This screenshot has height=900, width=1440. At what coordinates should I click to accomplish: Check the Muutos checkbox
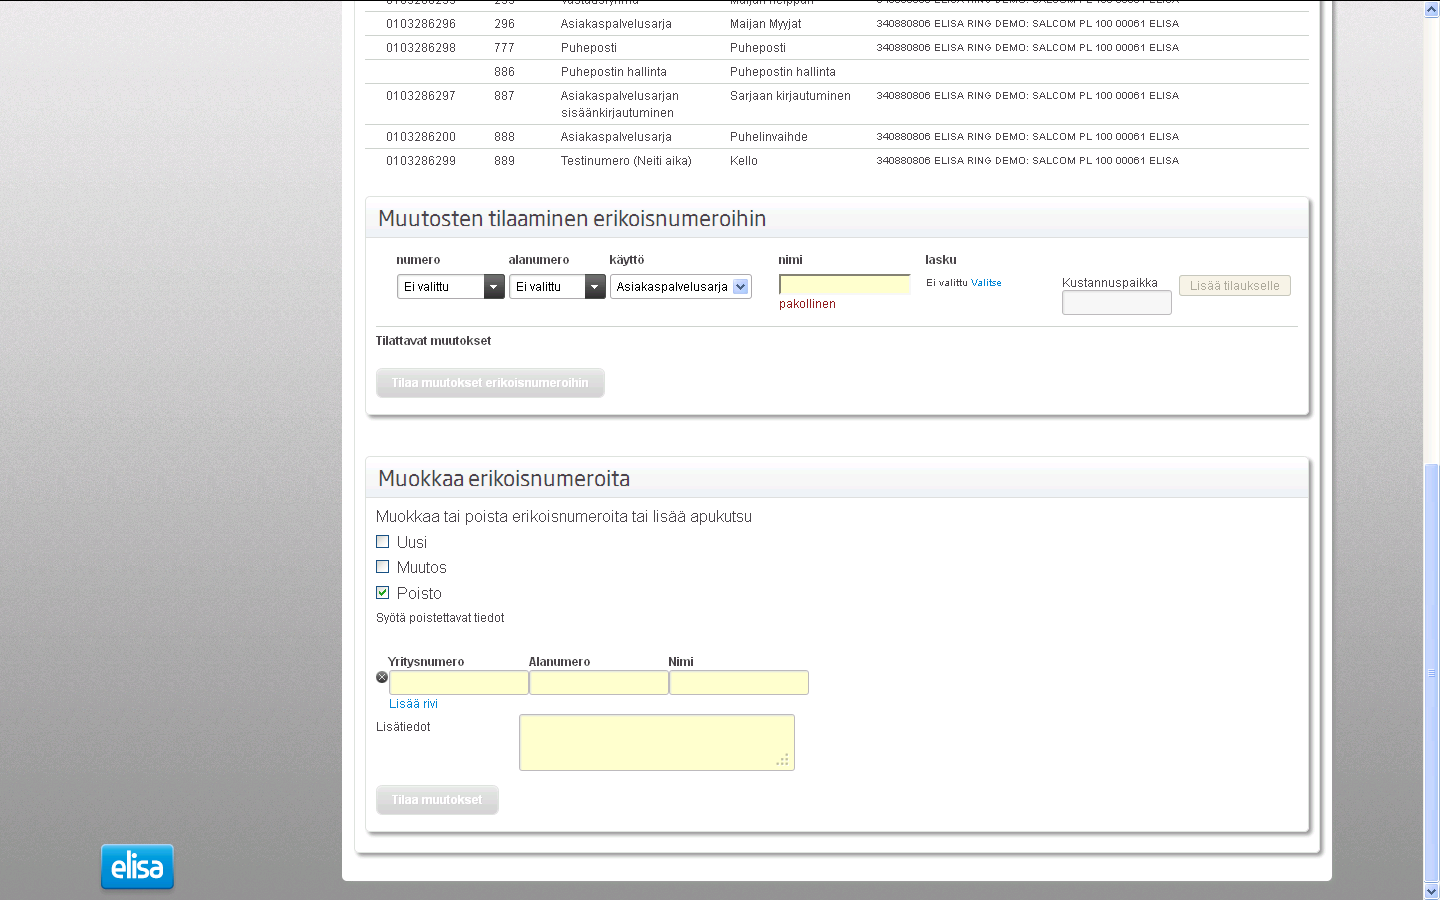pos(382,567)
